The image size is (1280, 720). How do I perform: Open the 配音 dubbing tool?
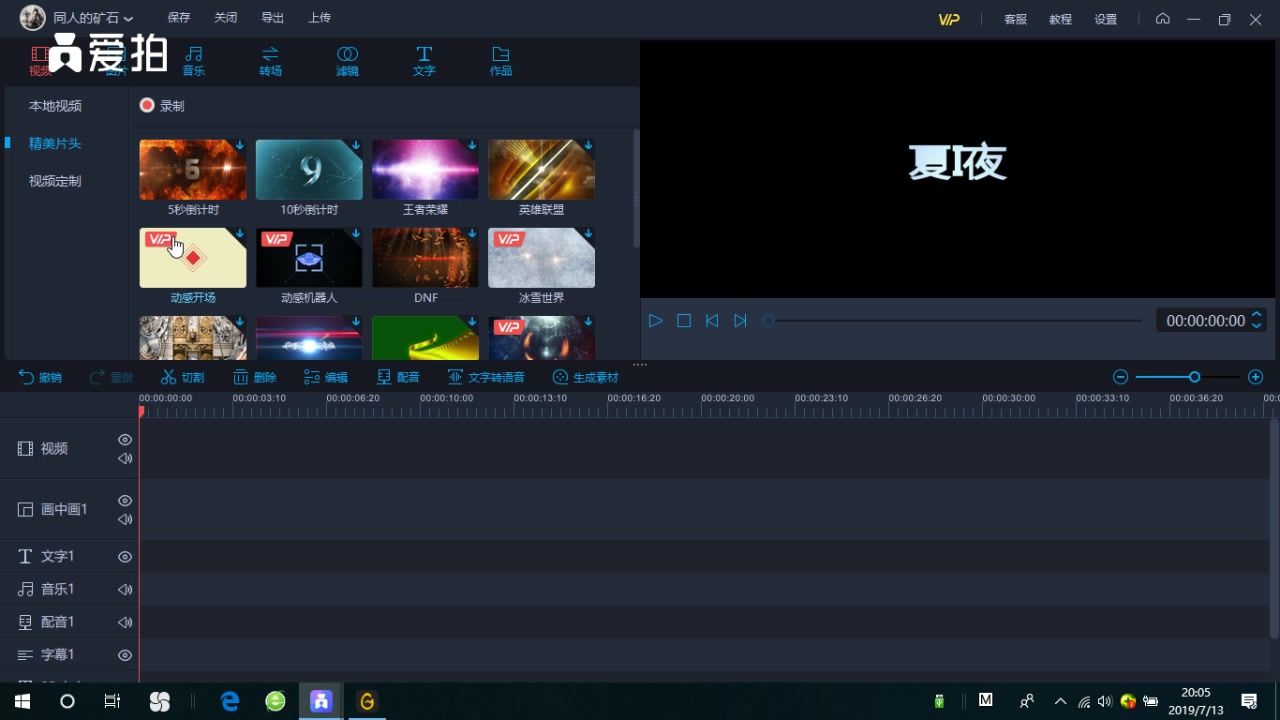tap(397, 377)
